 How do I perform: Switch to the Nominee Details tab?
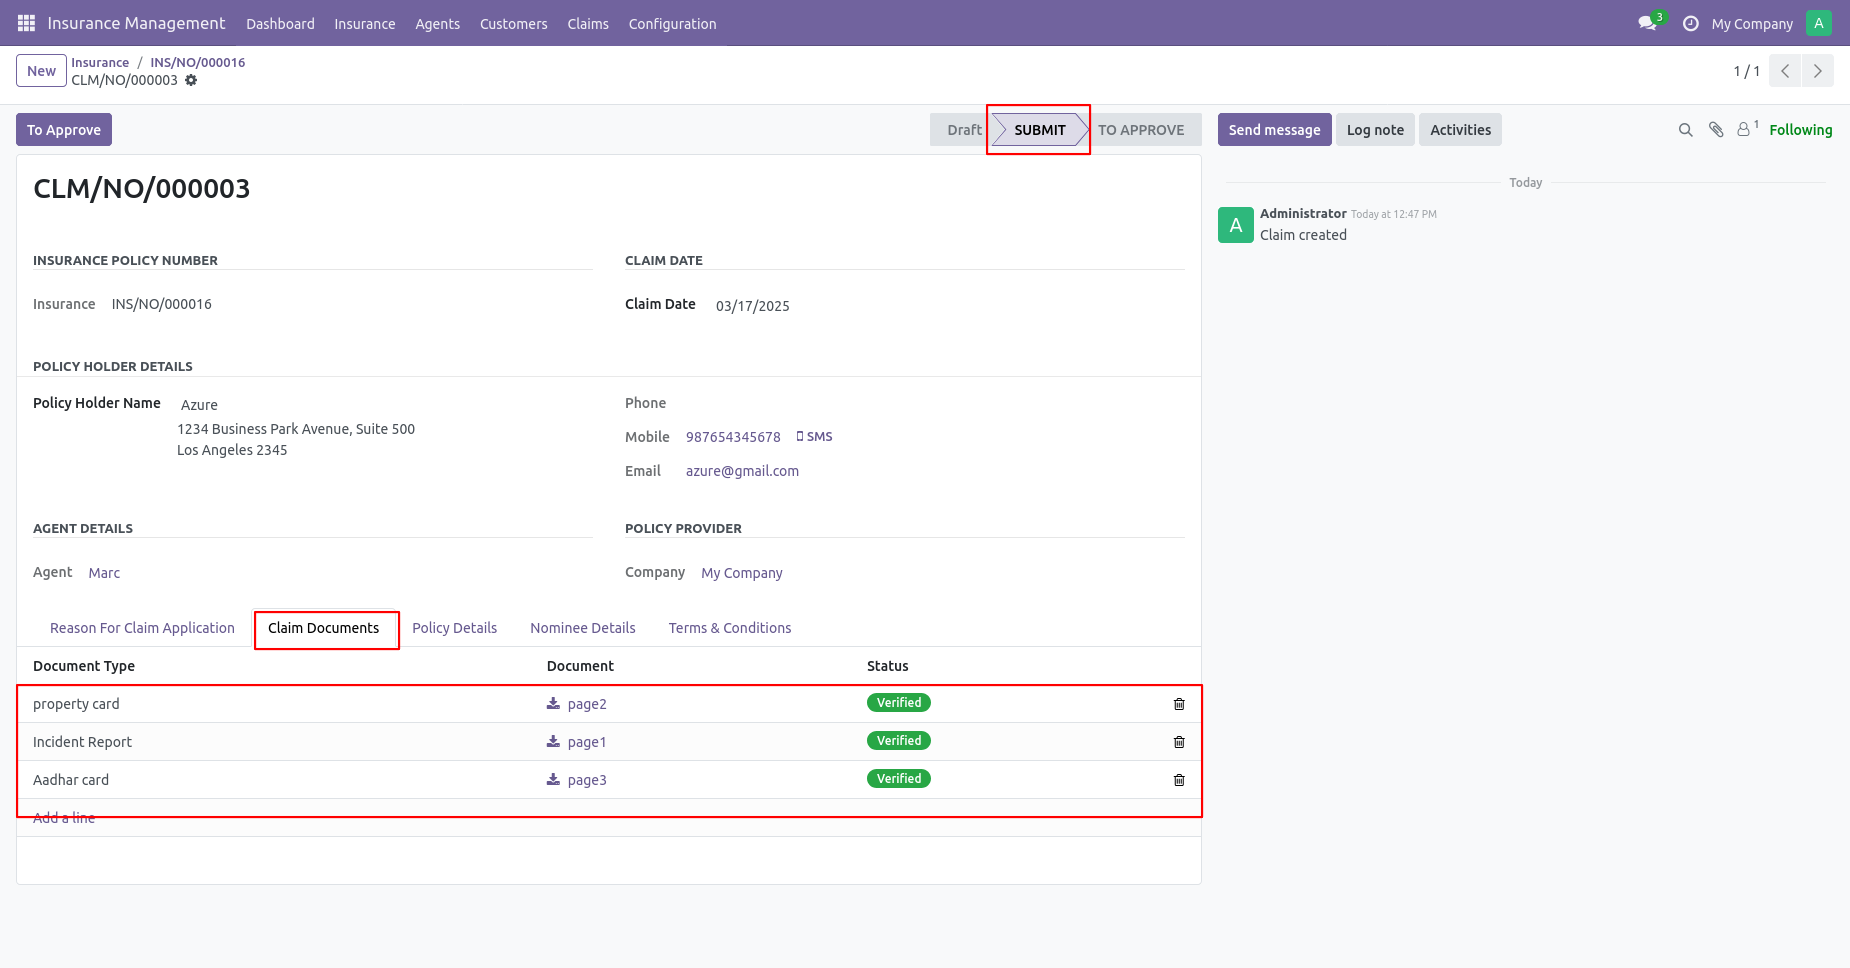pyautogui.click(x=583, y=628)
